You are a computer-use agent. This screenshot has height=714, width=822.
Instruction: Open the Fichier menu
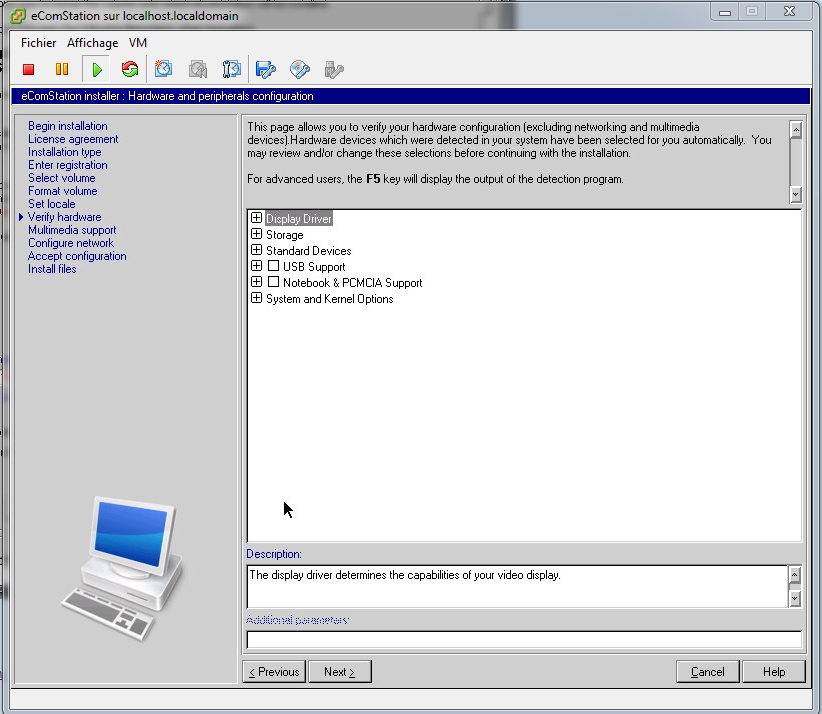coord(39,43)
